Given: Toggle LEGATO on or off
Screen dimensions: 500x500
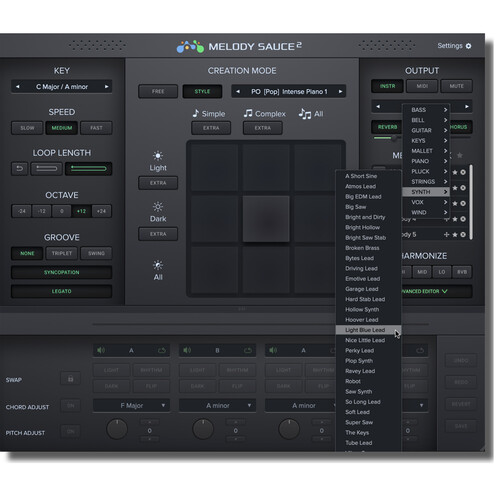Looking at the screenshot, I should (62, 291).
